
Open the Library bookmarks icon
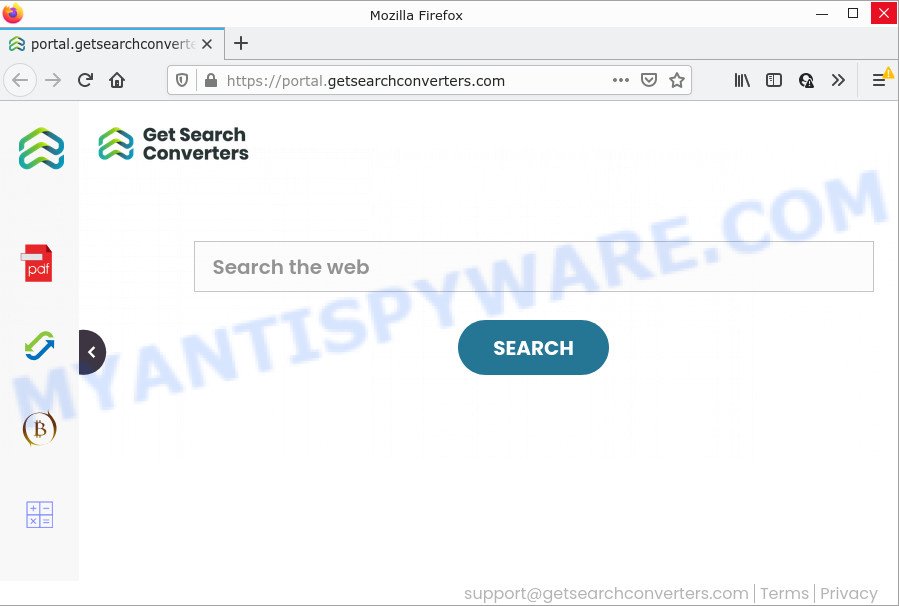tap(742, 80)
